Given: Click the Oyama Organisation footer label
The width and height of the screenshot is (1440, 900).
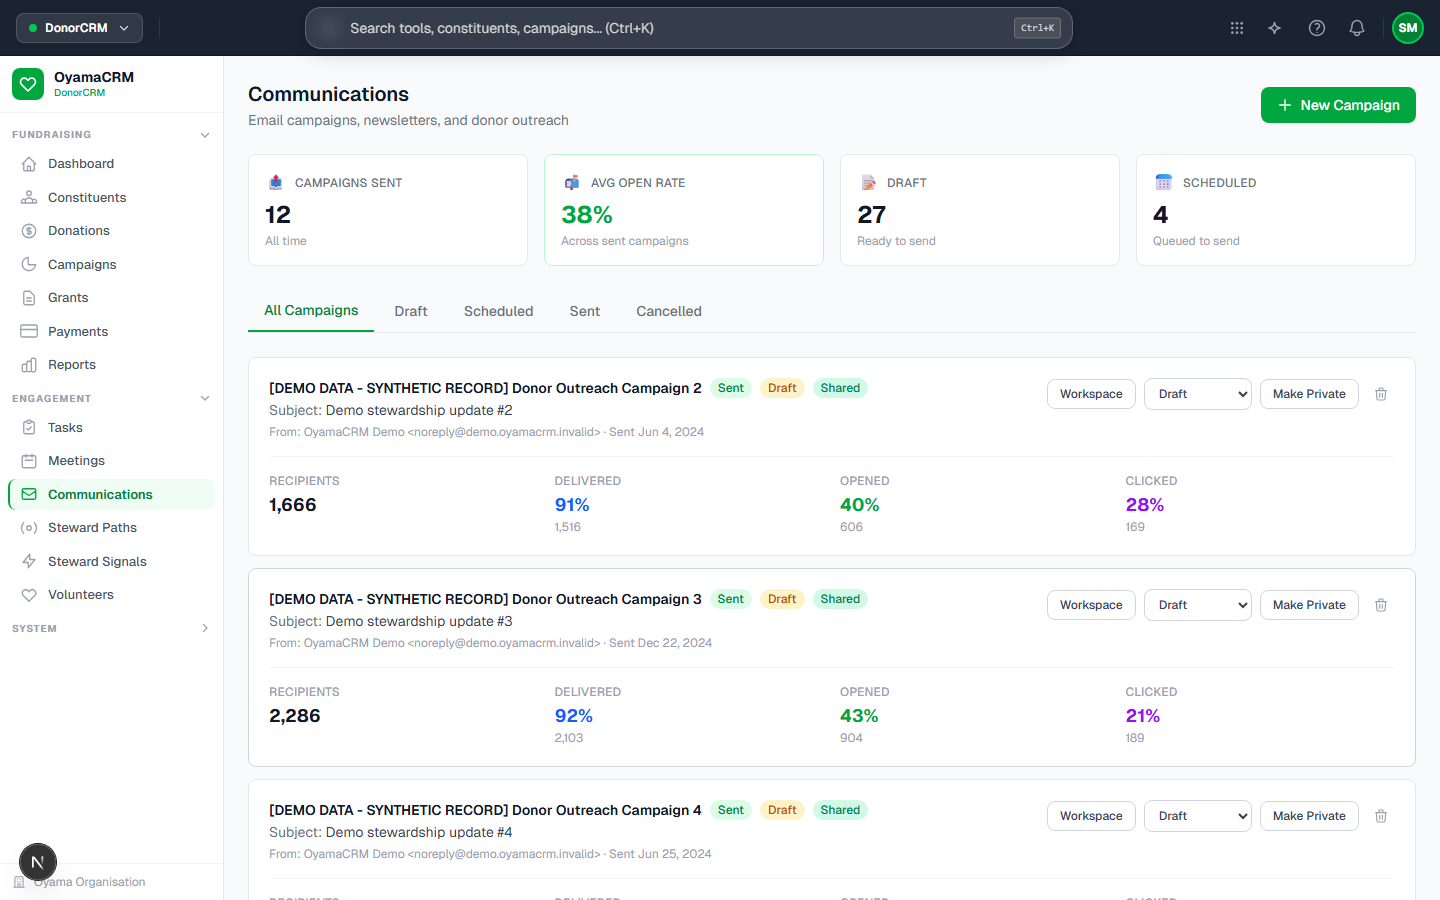Looking at the screenshot, I should click(x=90, y=882).
